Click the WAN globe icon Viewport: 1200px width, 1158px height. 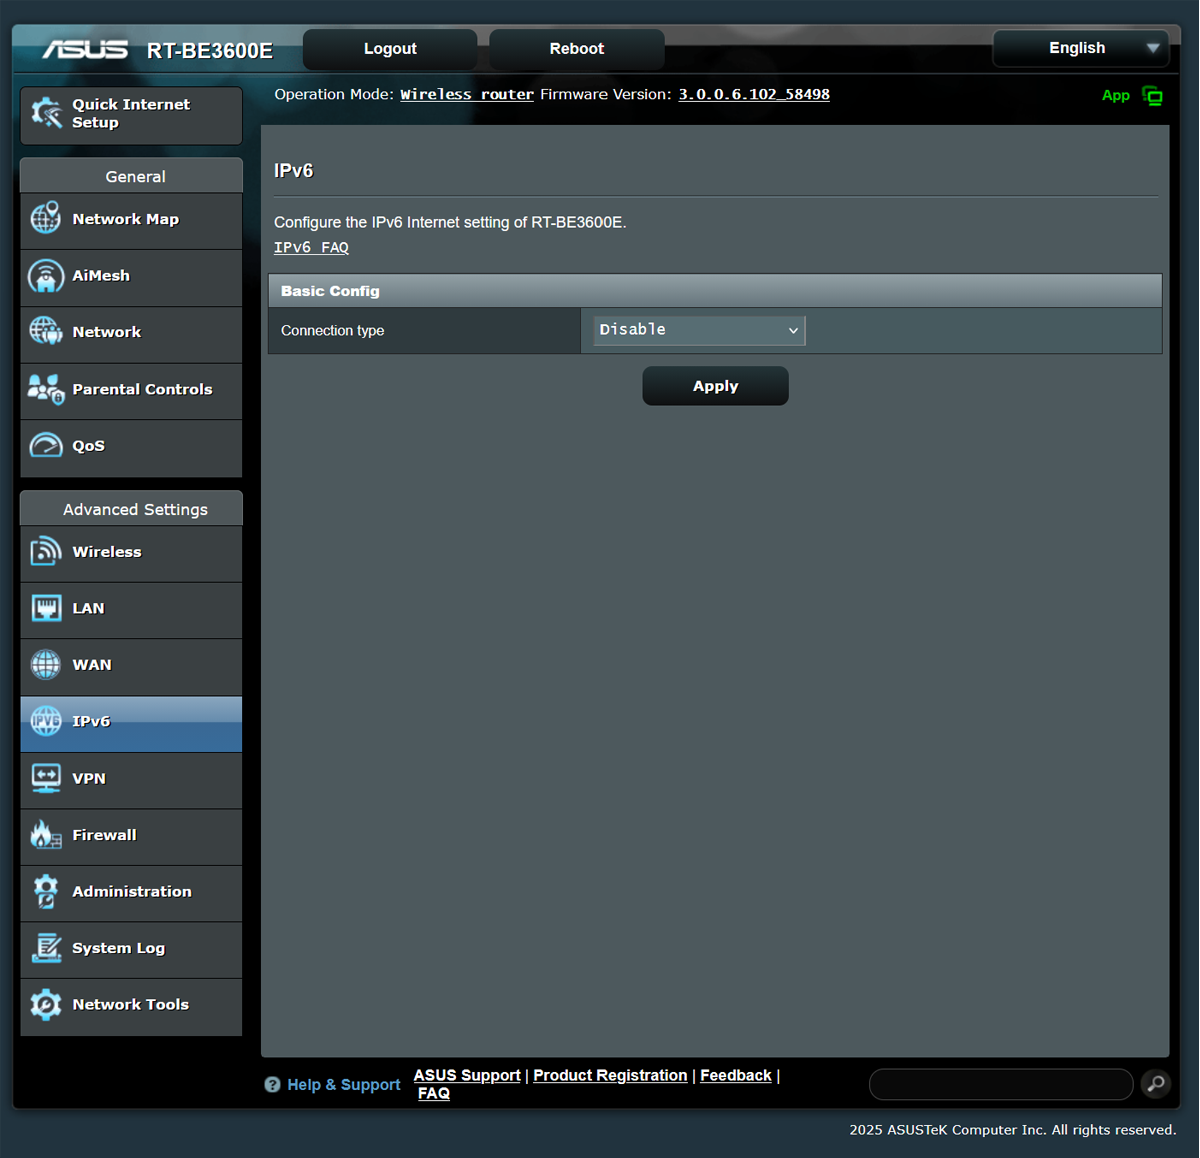click(x=46, y=664)
